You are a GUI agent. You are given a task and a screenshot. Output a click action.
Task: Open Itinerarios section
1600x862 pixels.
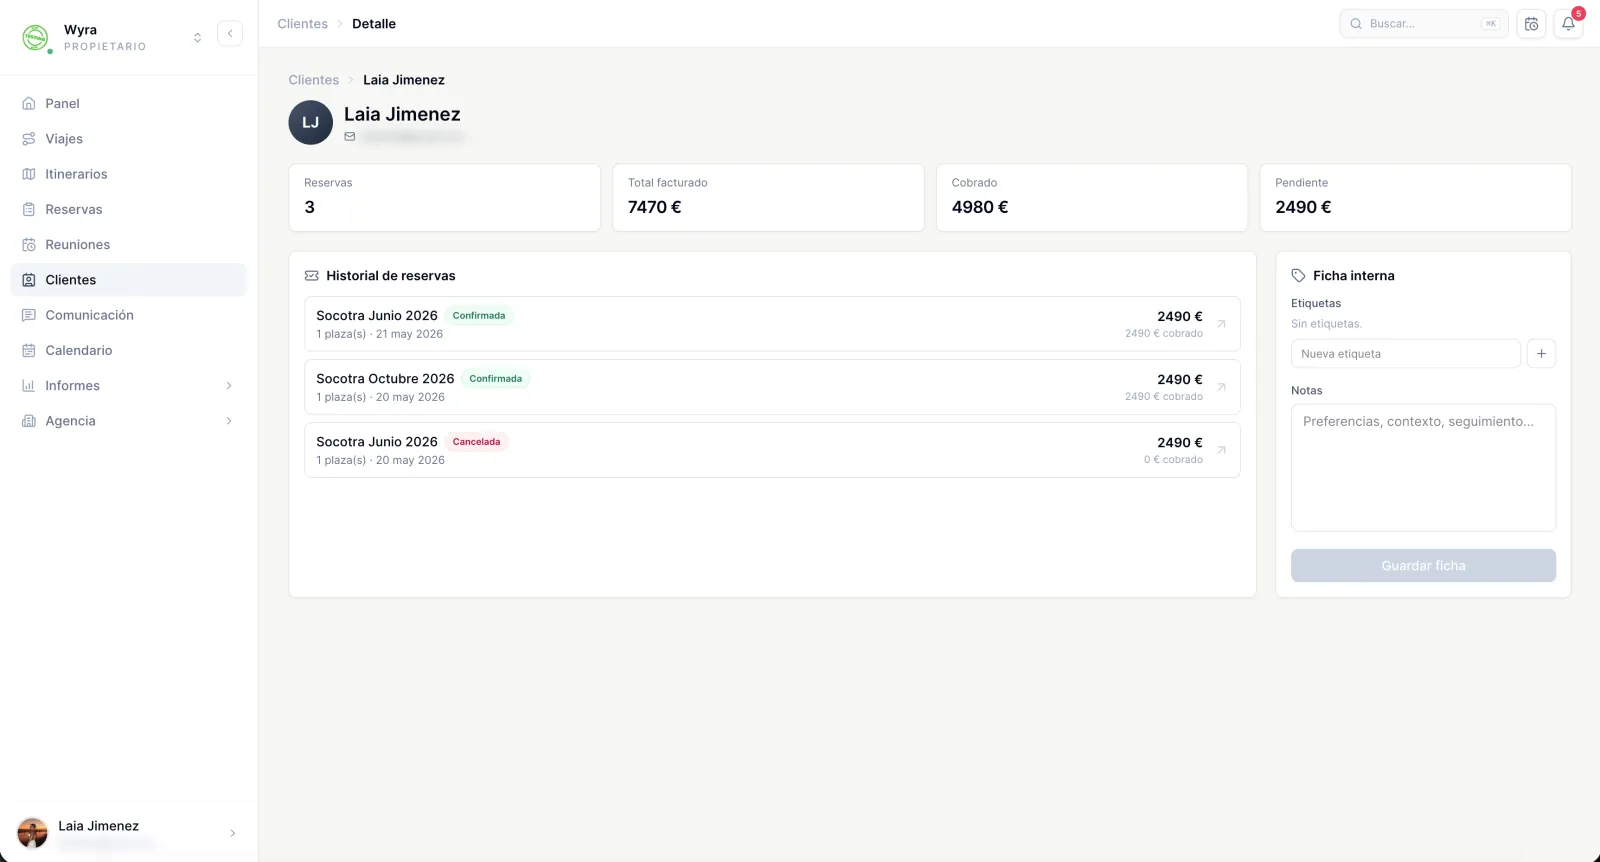tap(128, 174)
